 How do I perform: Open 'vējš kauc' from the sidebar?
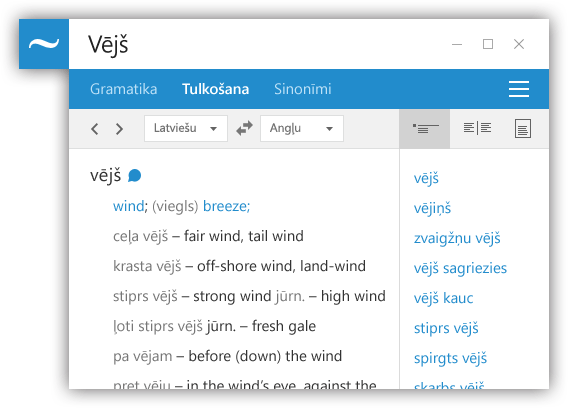point(443,298)
